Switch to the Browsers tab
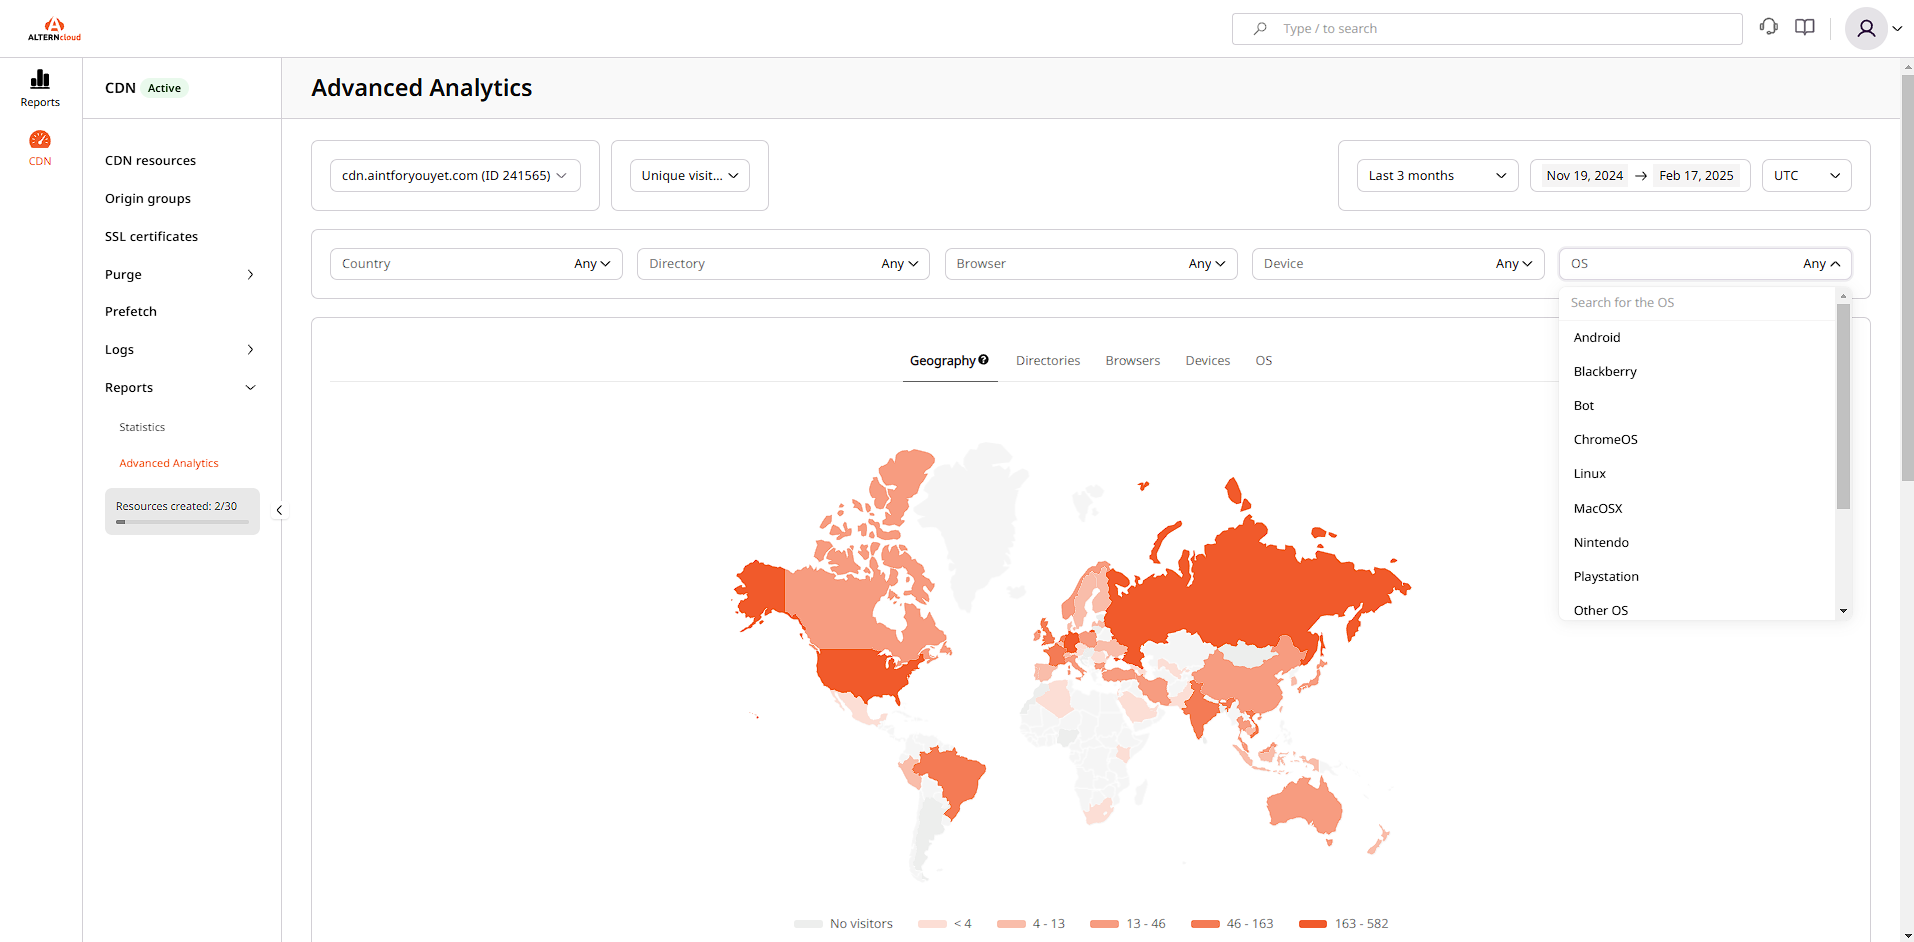Image resolution: width=1914 pixels, height=942 pixels. coord(1132,361)
